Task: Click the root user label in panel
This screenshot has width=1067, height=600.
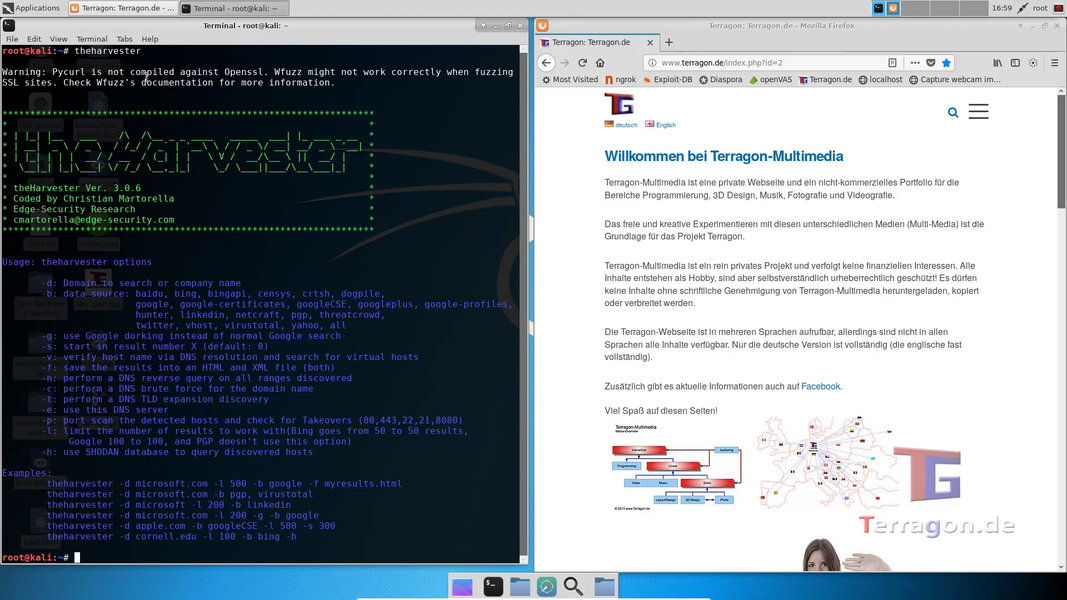Action: 1040,8
